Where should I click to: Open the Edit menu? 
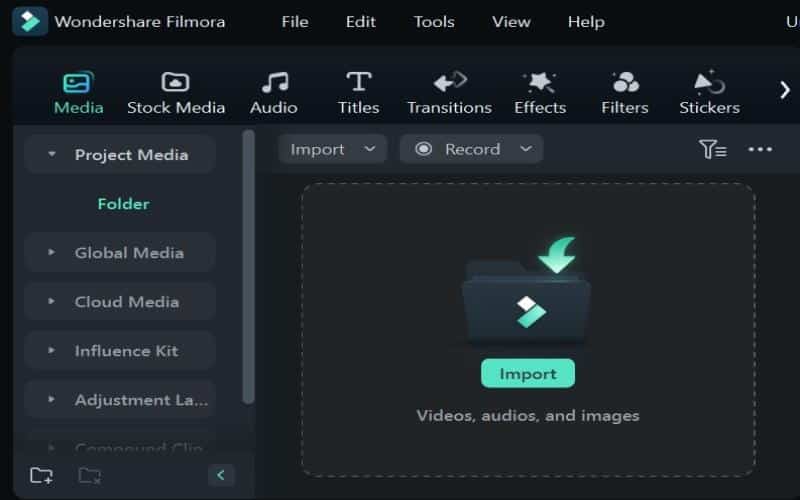(361, 22)
